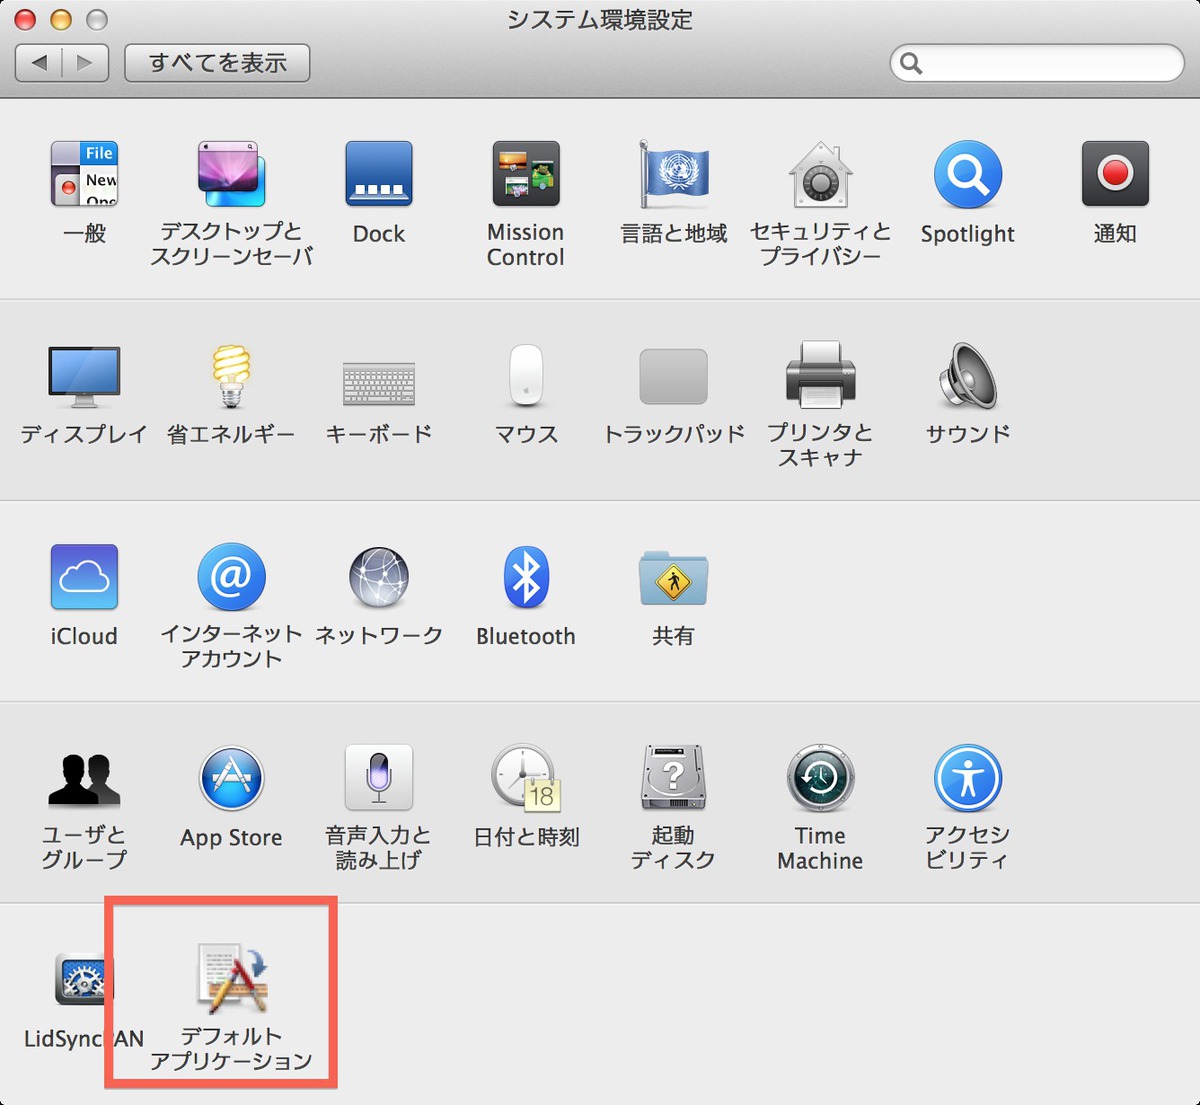Viewport: 1200px width, 1105px height.
Task: Open 起動ディスク preferences
Action: (x=673, y=778)
